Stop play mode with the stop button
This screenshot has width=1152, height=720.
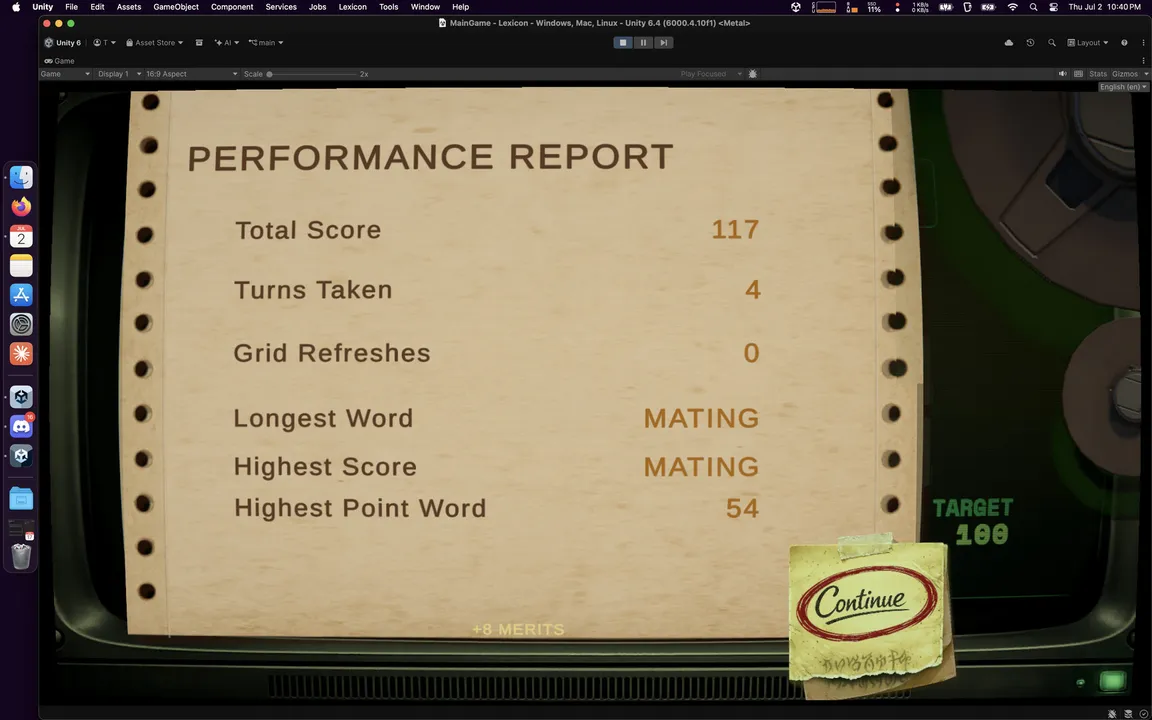(x=623, y=43)
